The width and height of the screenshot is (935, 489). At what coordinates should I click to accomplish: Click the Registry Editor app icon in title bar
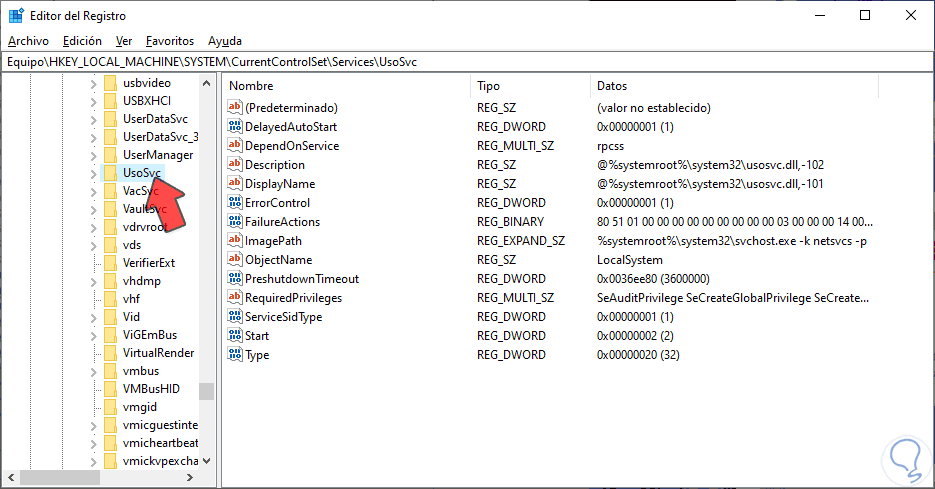click(16, 15)
